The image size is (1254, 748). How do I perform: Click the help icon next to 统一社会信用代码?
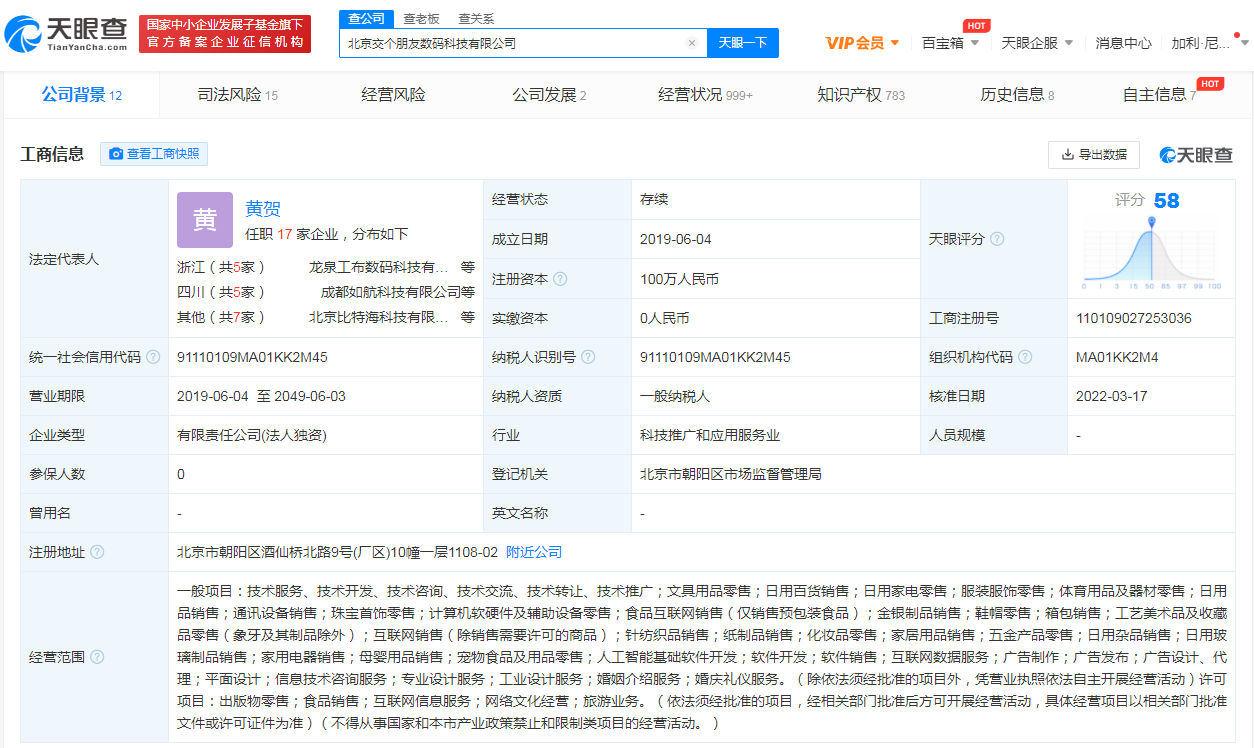point(153,357)
